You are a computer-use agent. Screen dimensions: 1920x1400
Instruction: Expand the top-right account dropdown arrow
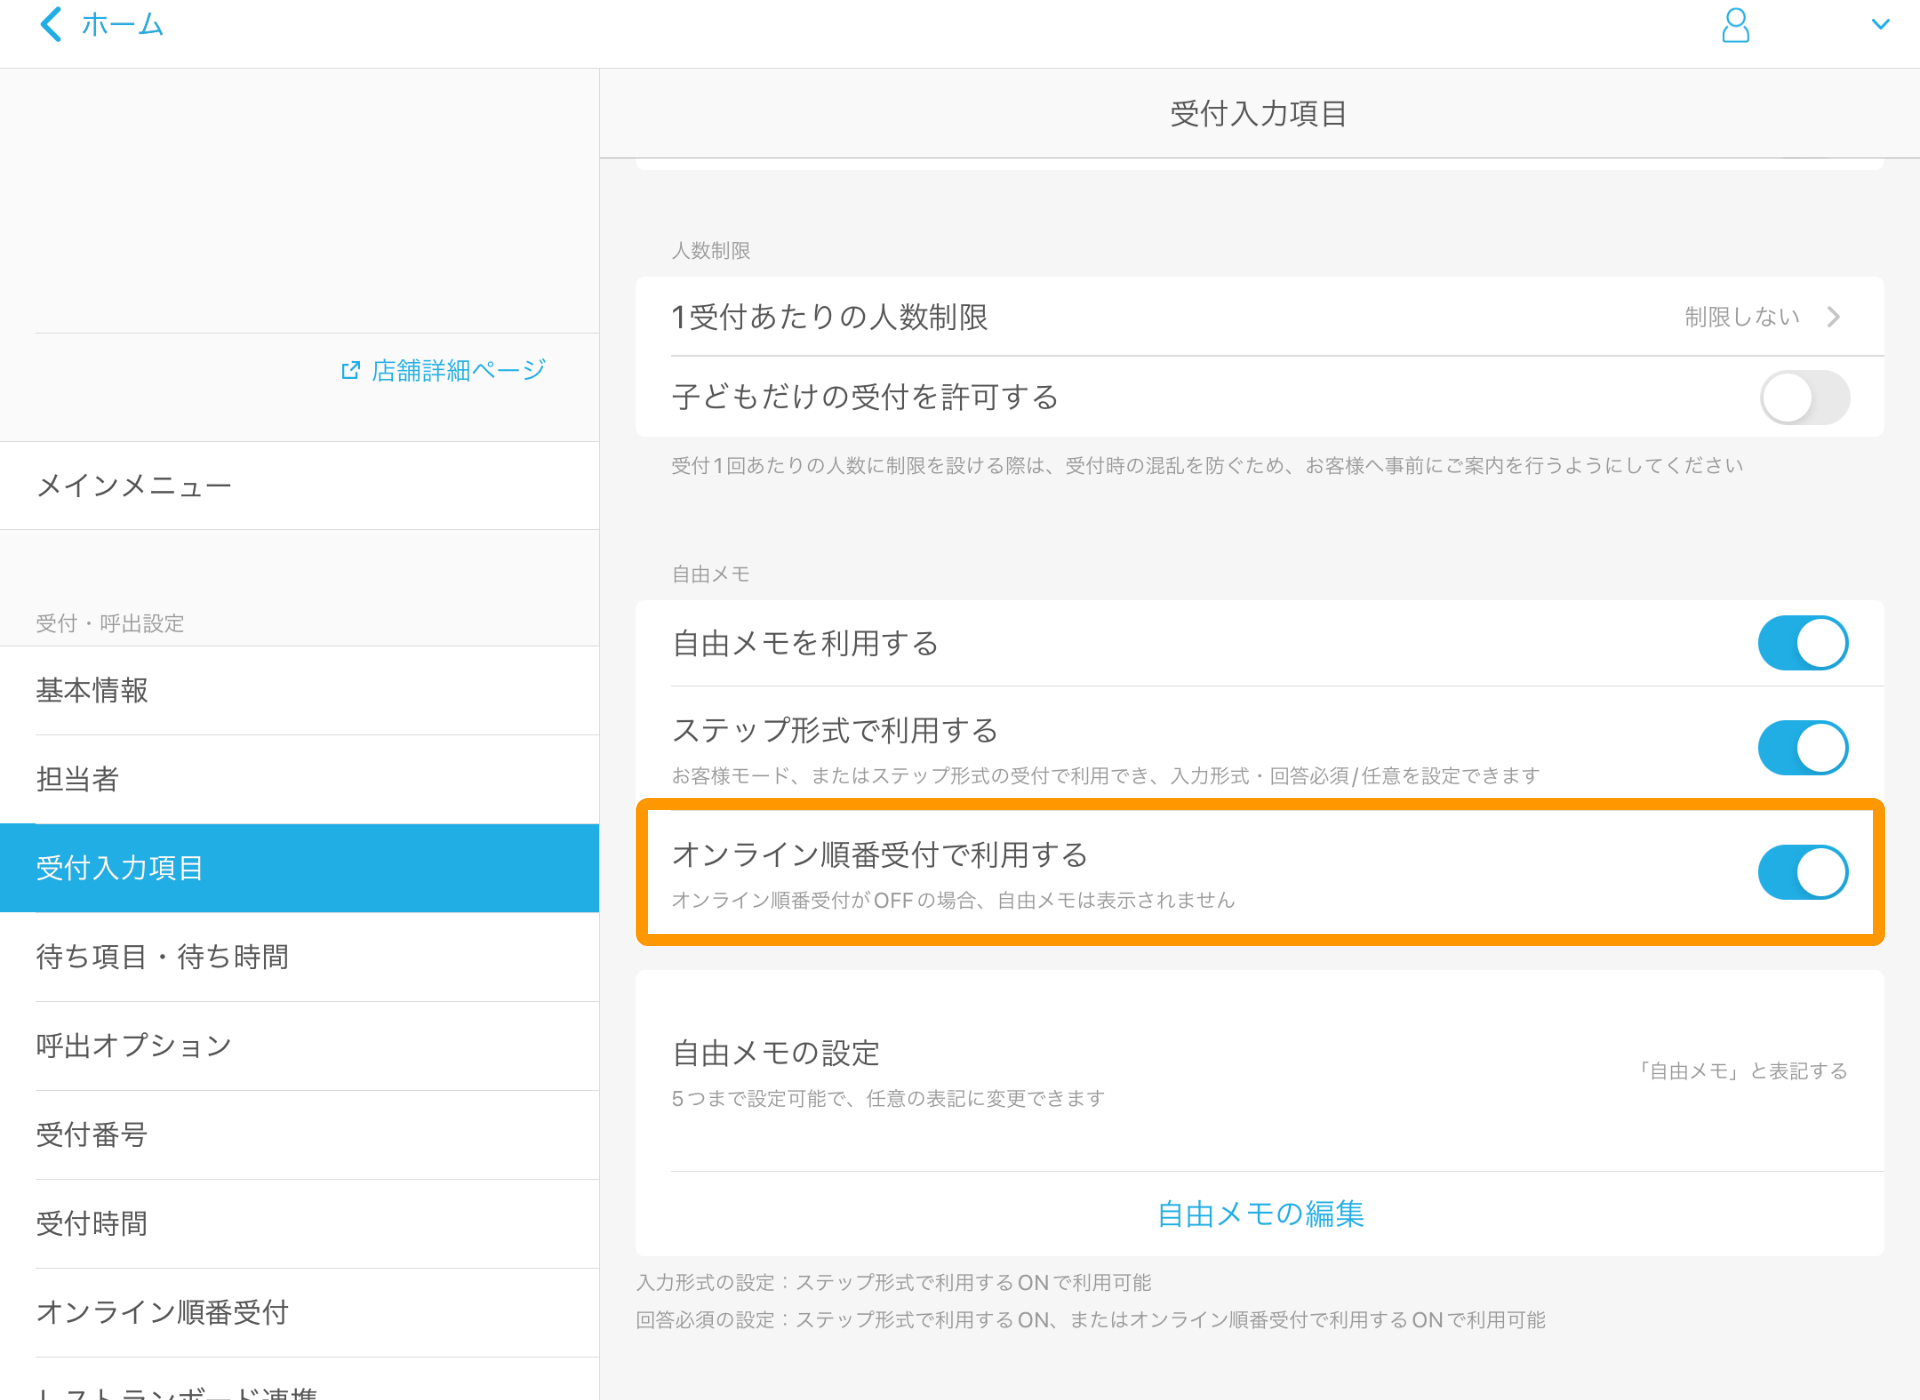click(x=1880, y=25)
